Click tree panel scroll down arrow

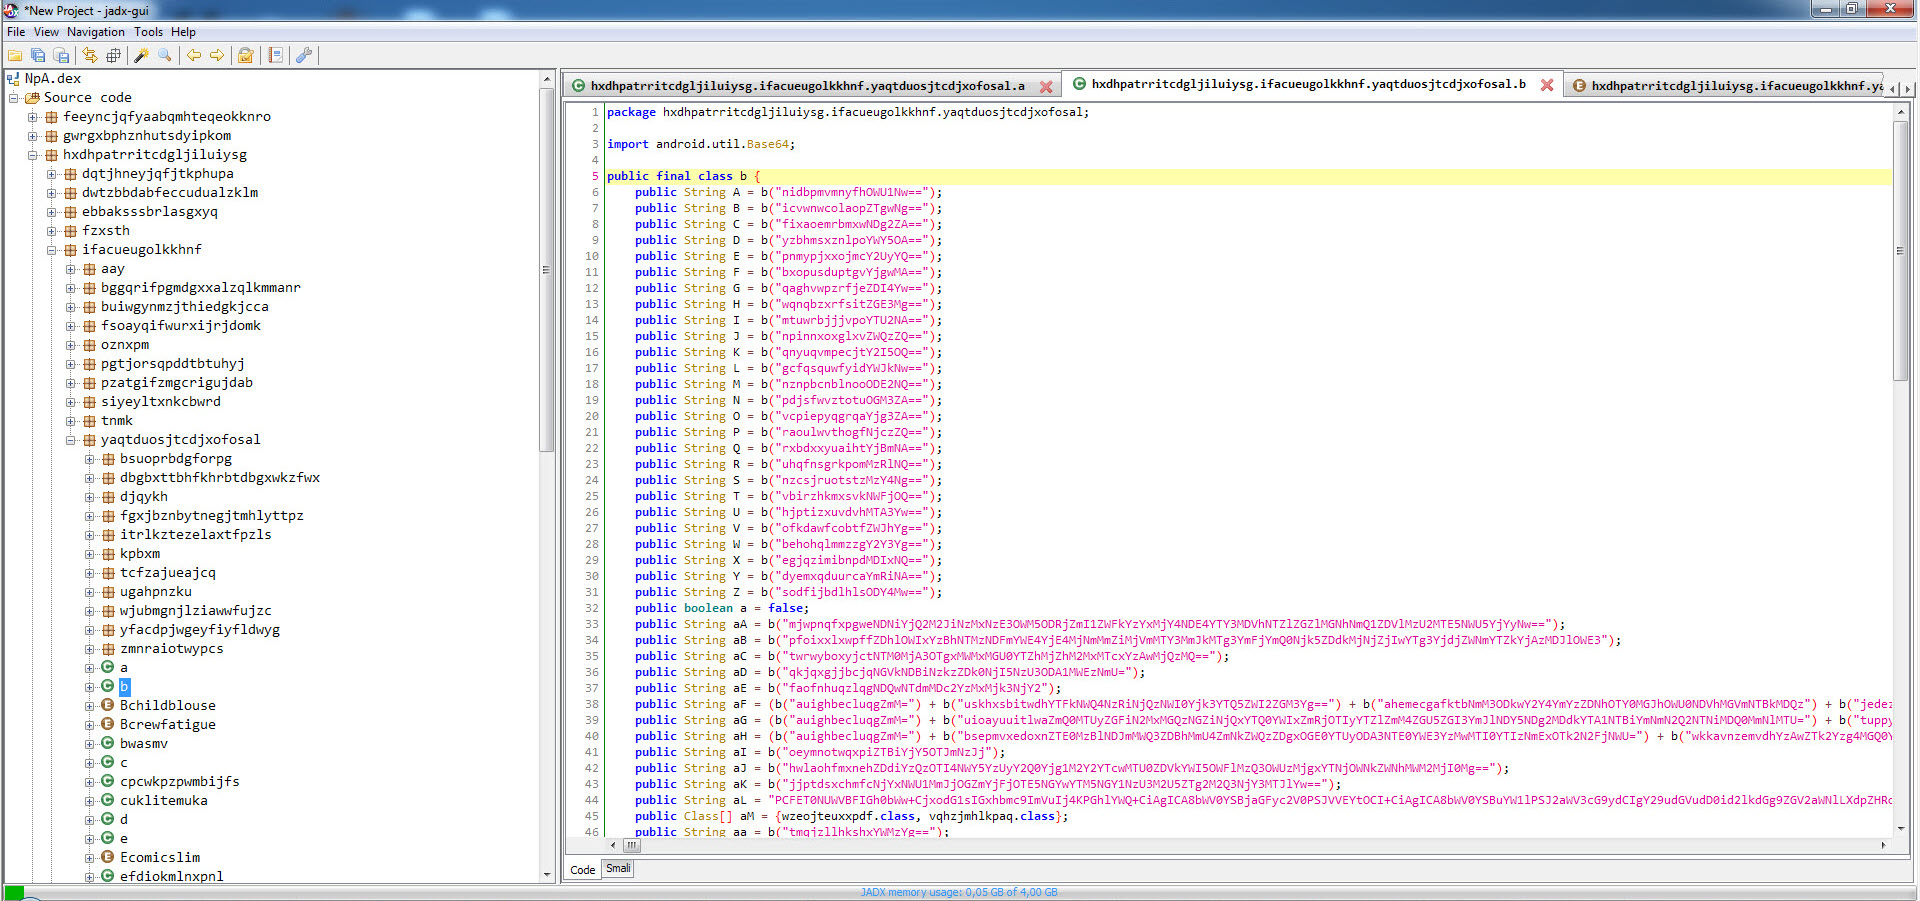click(546, 875)
